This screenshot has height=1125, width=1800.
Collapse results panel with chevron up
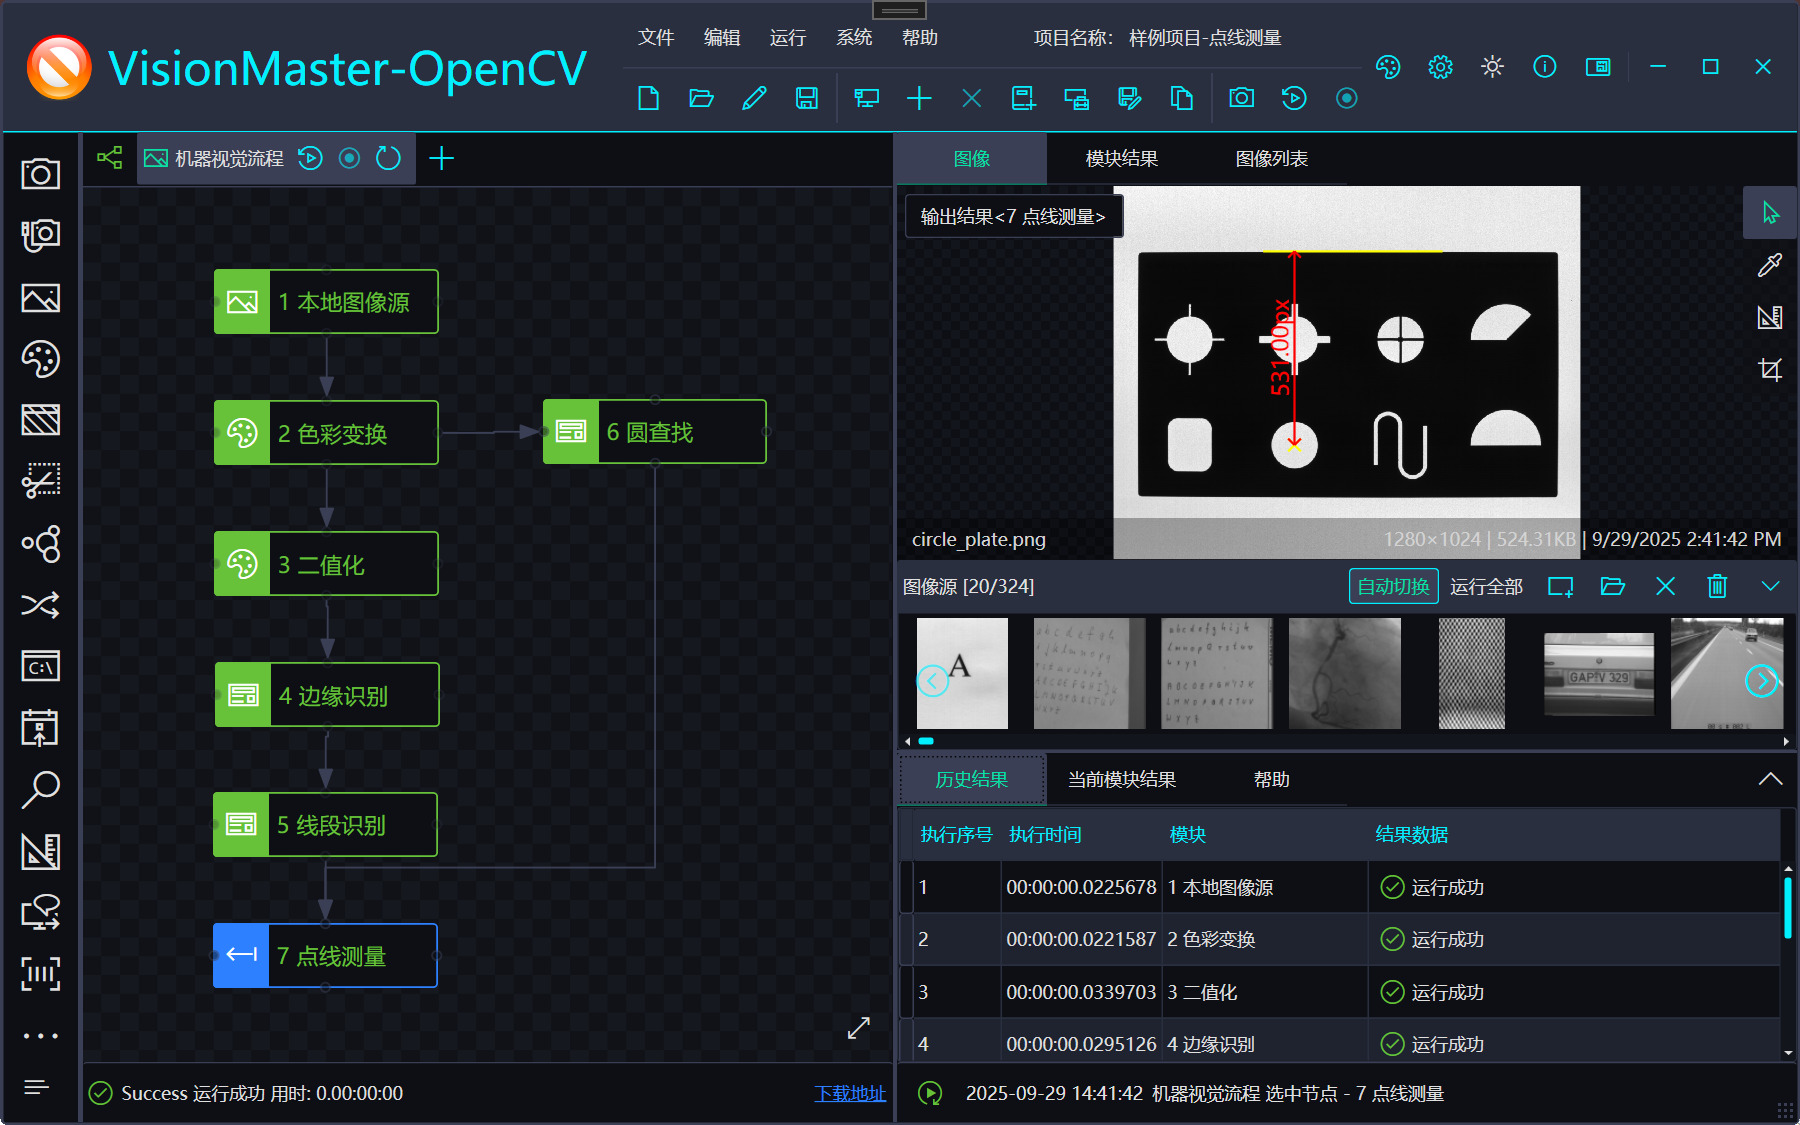pos(1770,779)
